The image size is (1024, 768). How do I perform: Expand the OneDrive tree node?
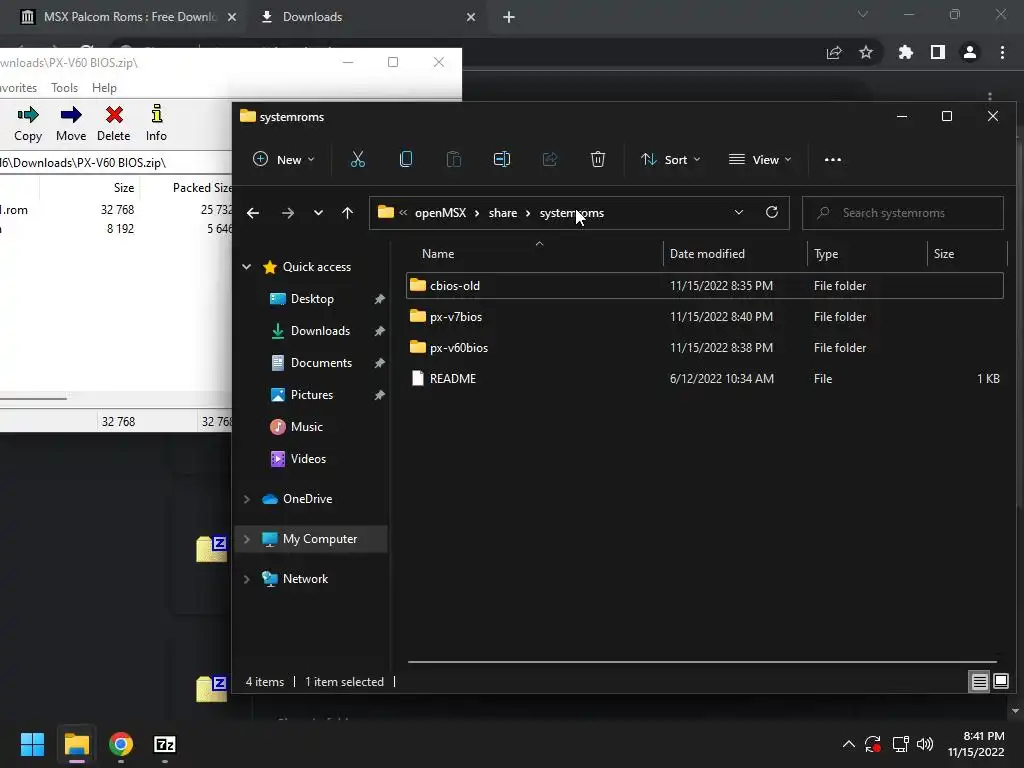247,499
